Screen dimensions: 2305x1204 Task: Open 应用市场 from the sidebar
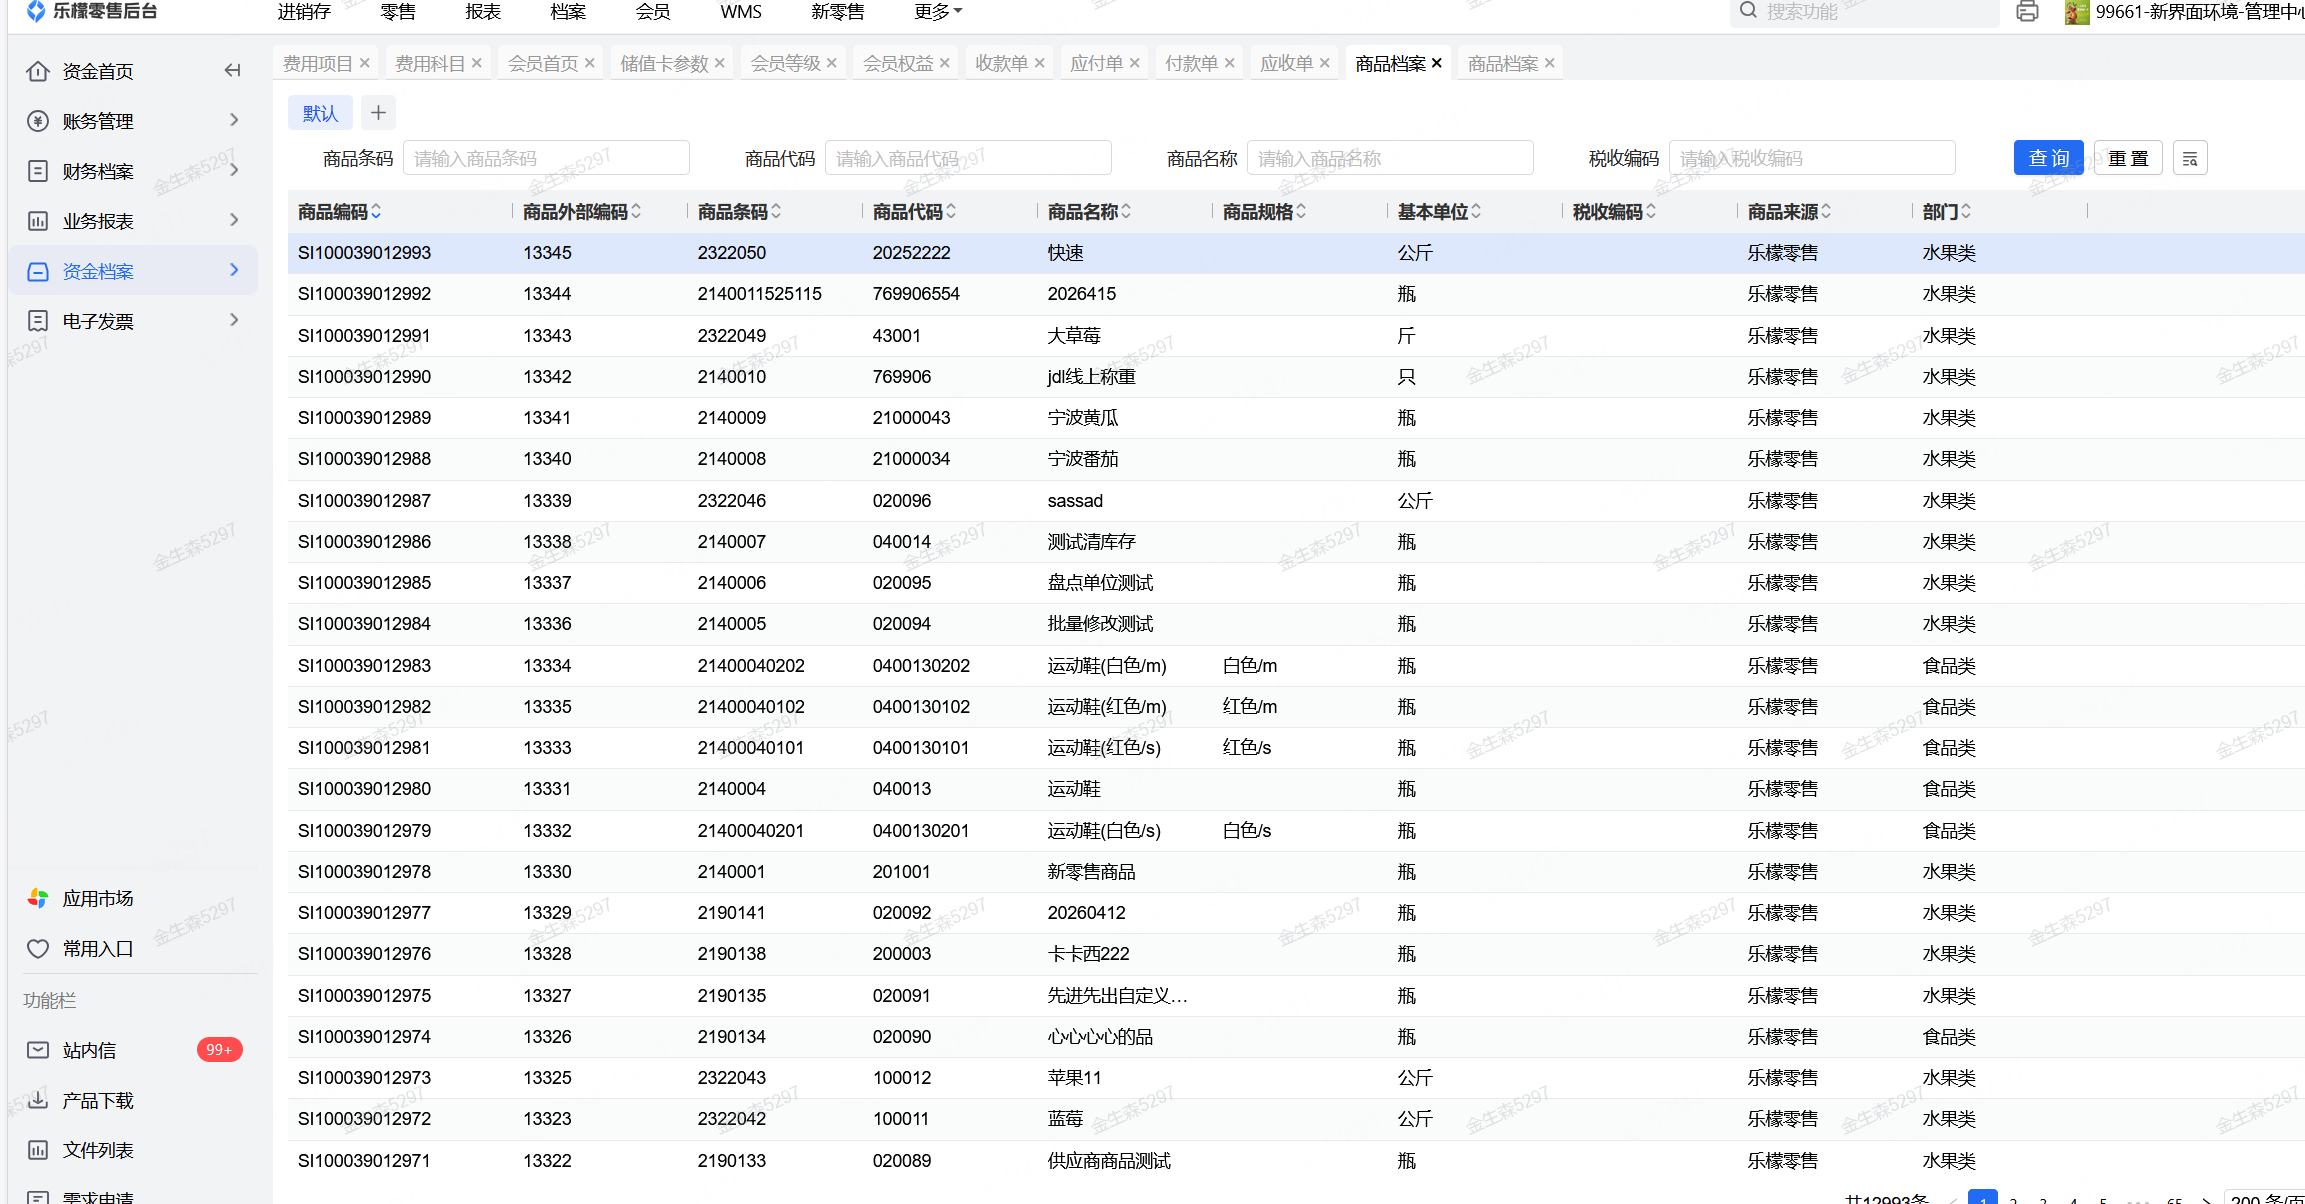pos(97,898)
